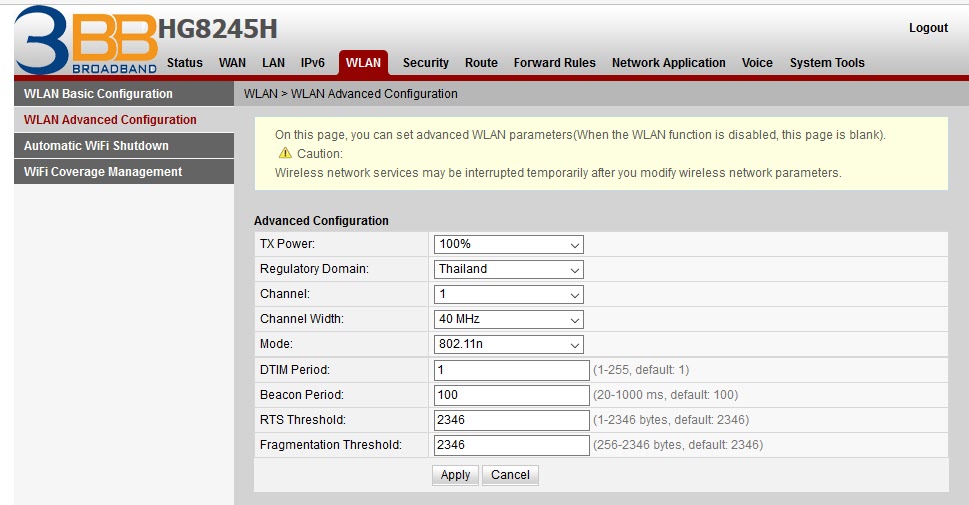Click the caution warning triangle icon
Image resolution: width=969 pixels, height=505 pixels.
point(285,154)
